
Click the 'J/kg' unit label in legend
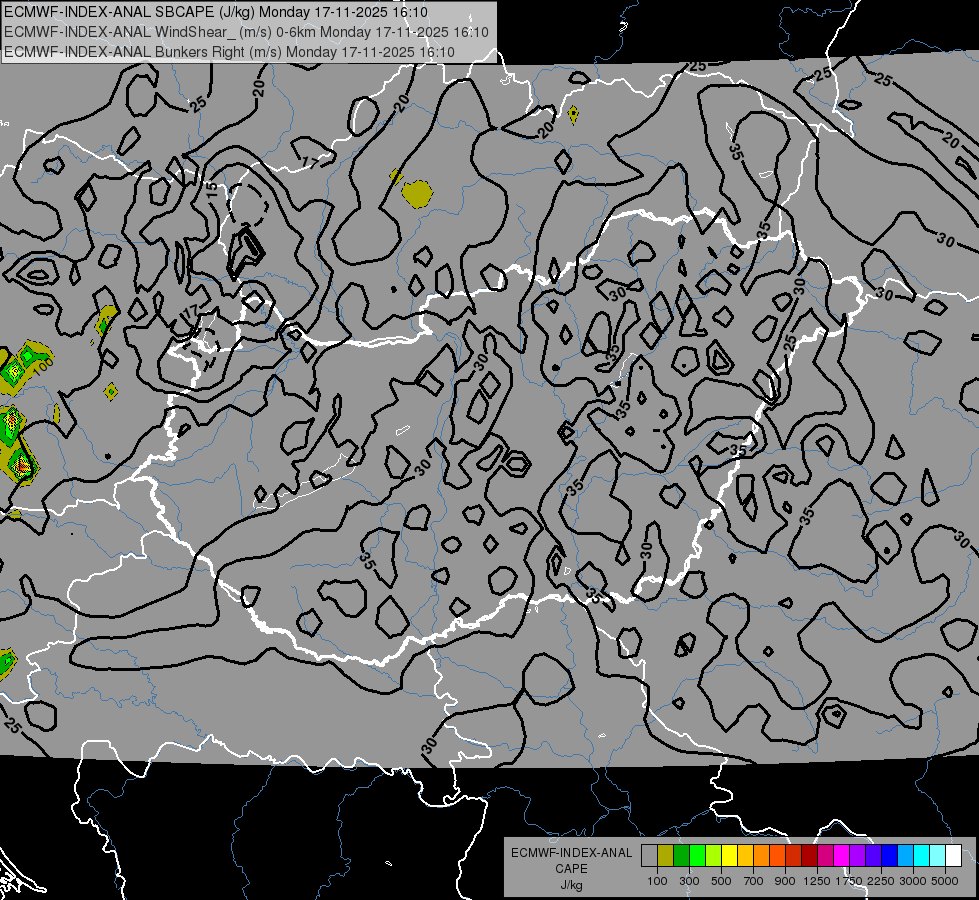pos(571,885)
